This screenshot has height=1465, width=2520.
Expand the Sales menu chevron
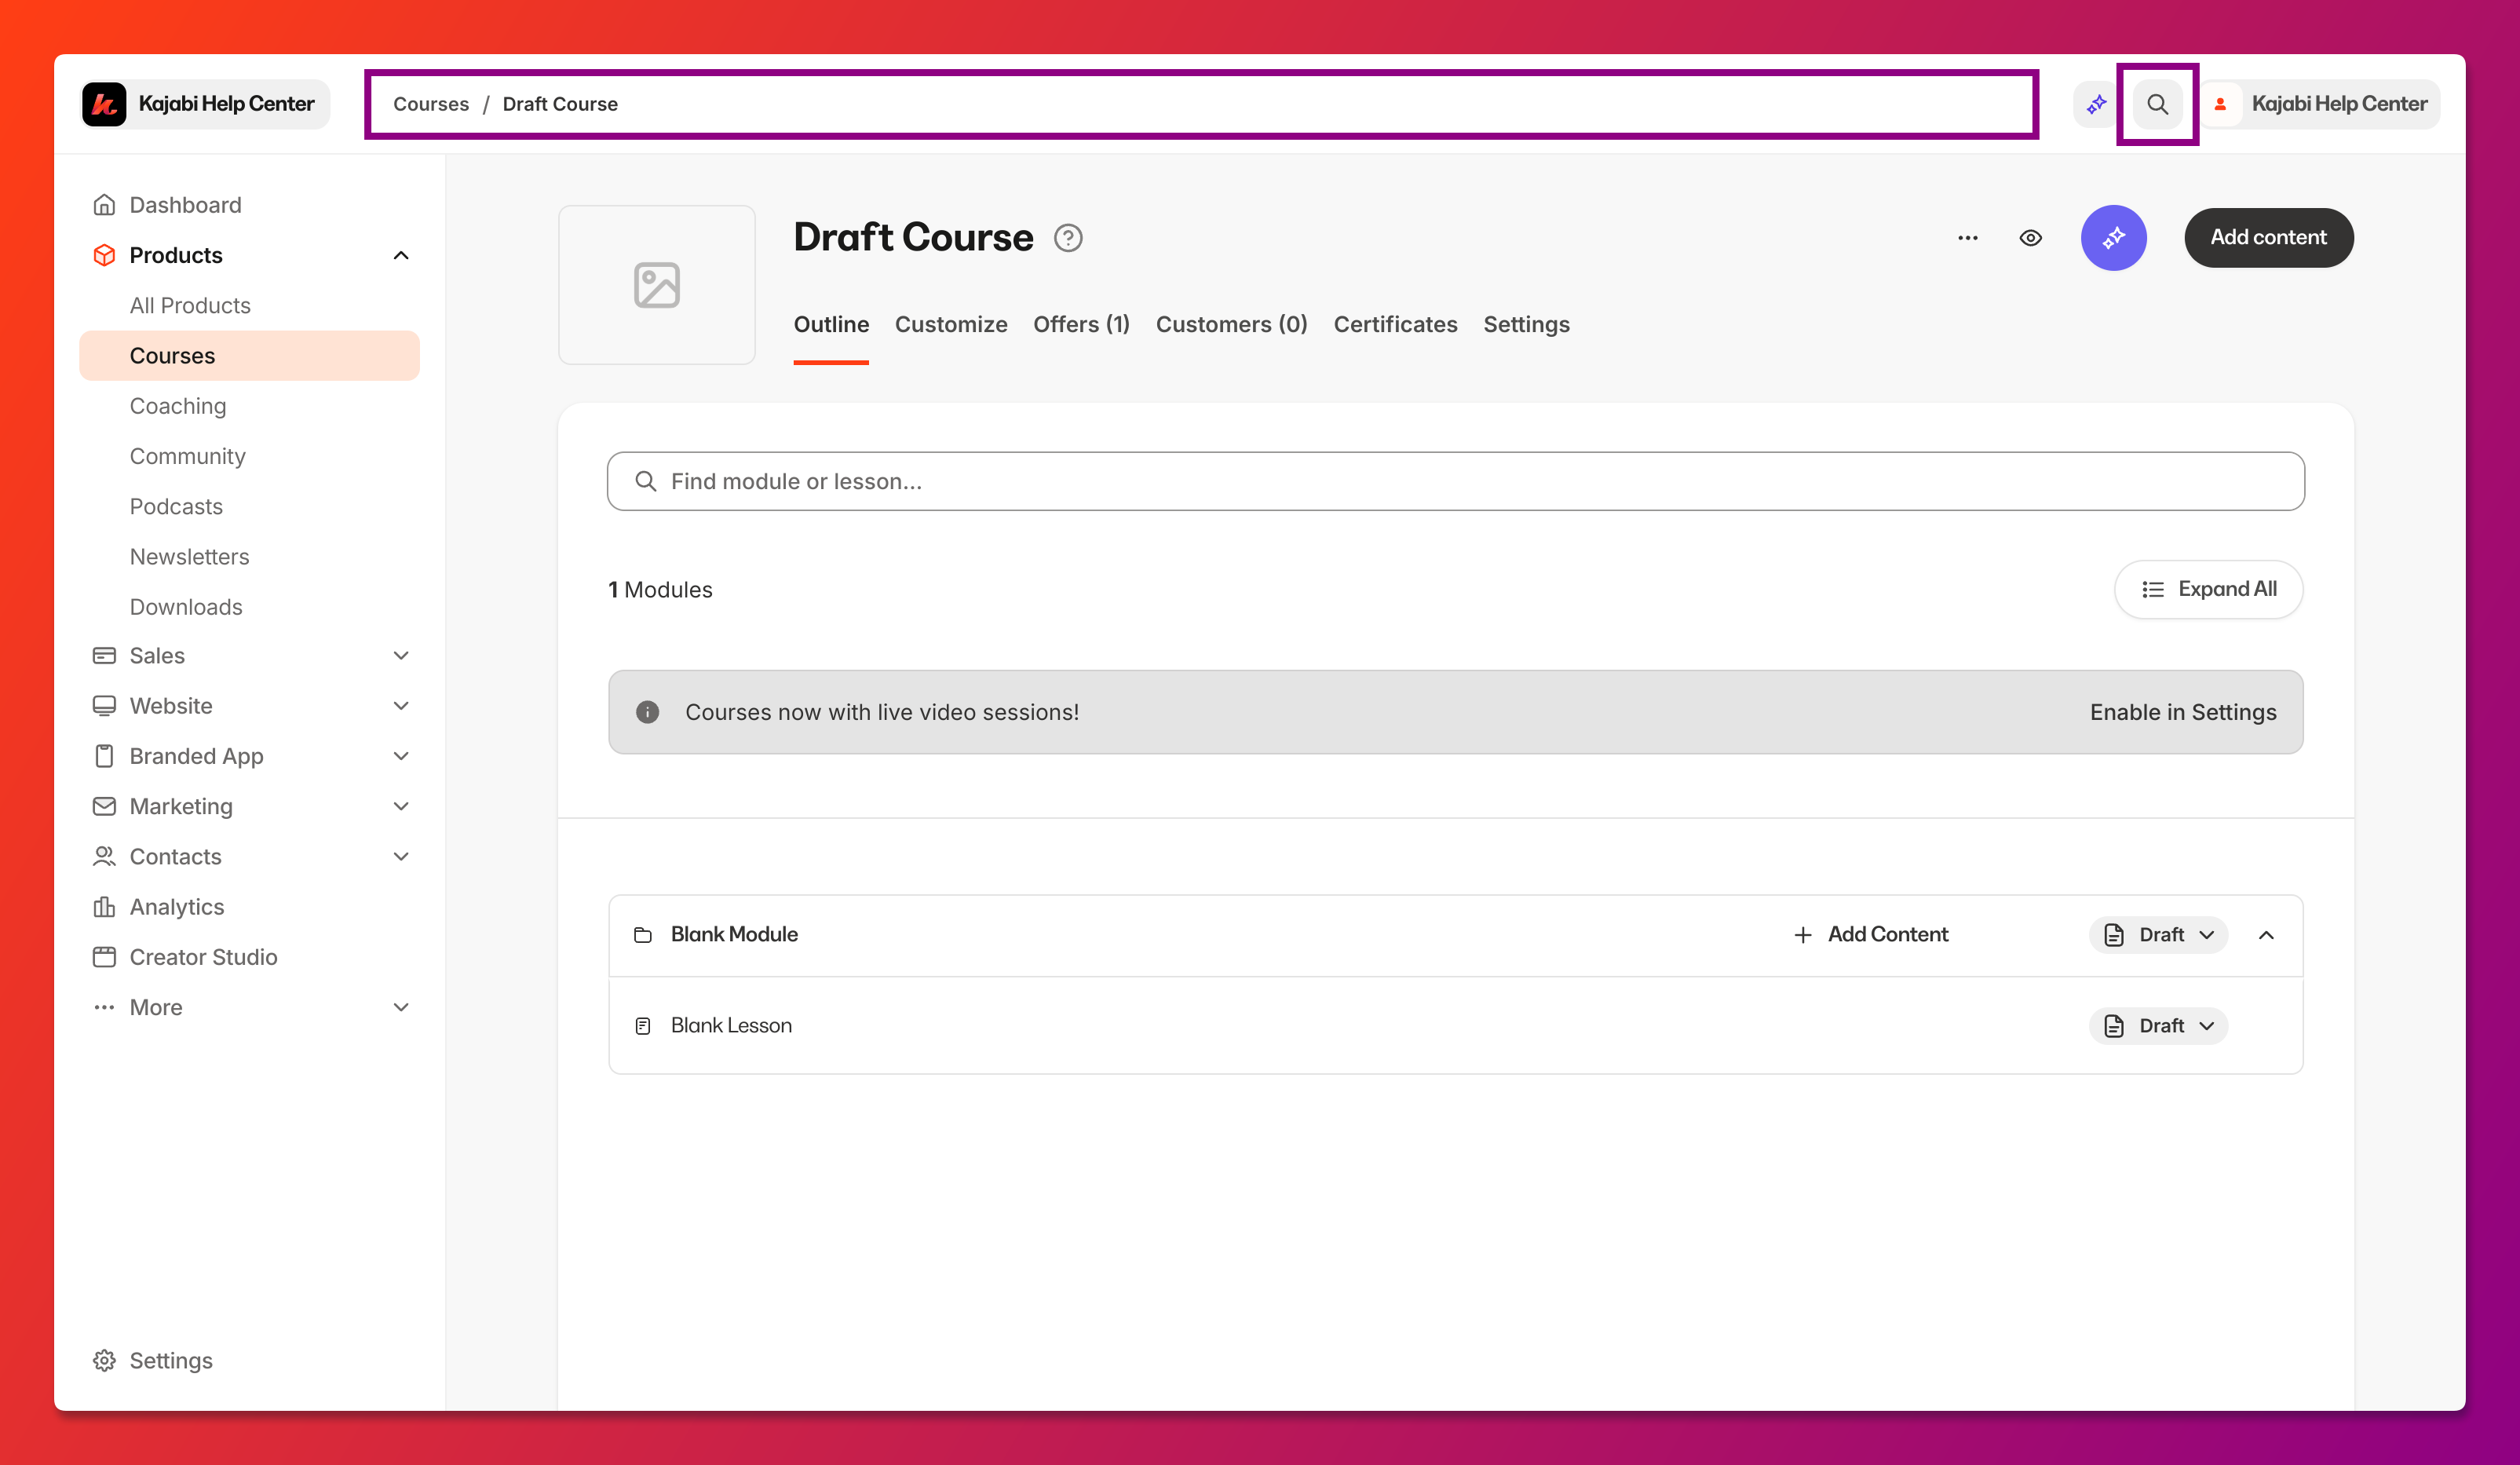[x=401, y=655]
